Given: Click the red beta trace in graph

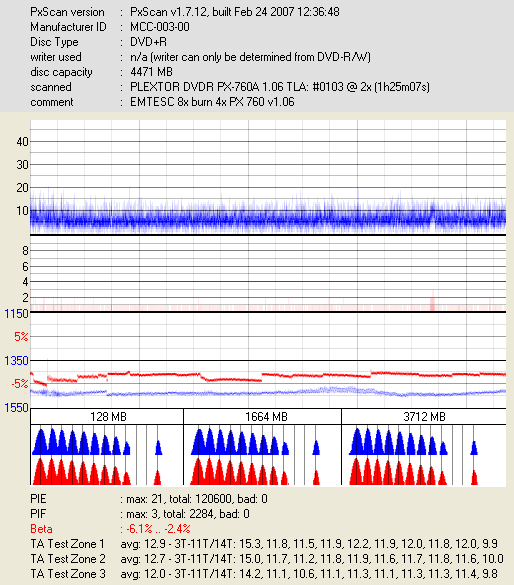Looking at the screenshot, I should click(268, 375).
